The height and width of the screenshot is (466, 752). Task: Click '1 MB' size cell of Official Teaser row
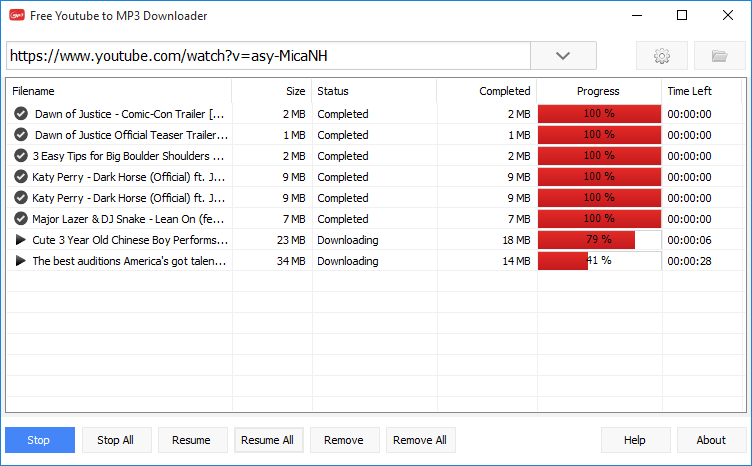294,135
